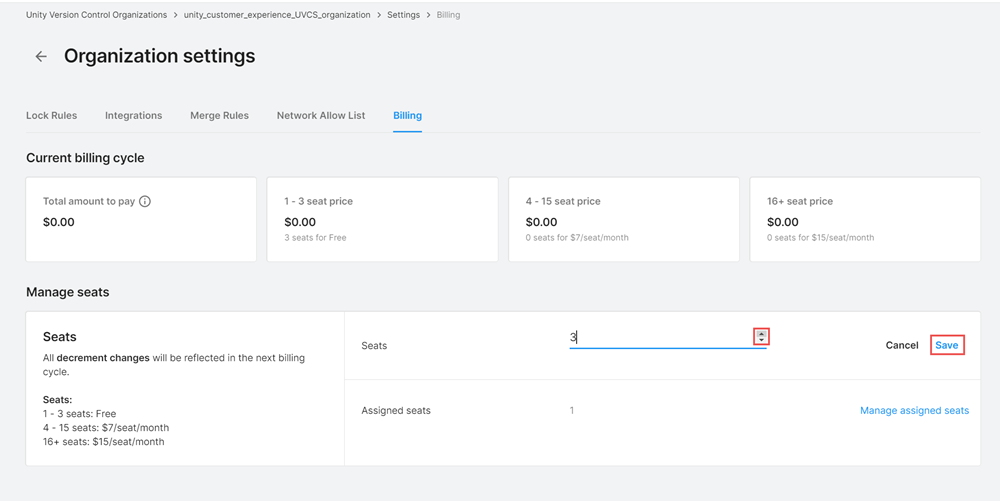This screenshot has height=501, width=1000.
Task: Click the back arrow beside Organization settings
Action: [41, 57]
